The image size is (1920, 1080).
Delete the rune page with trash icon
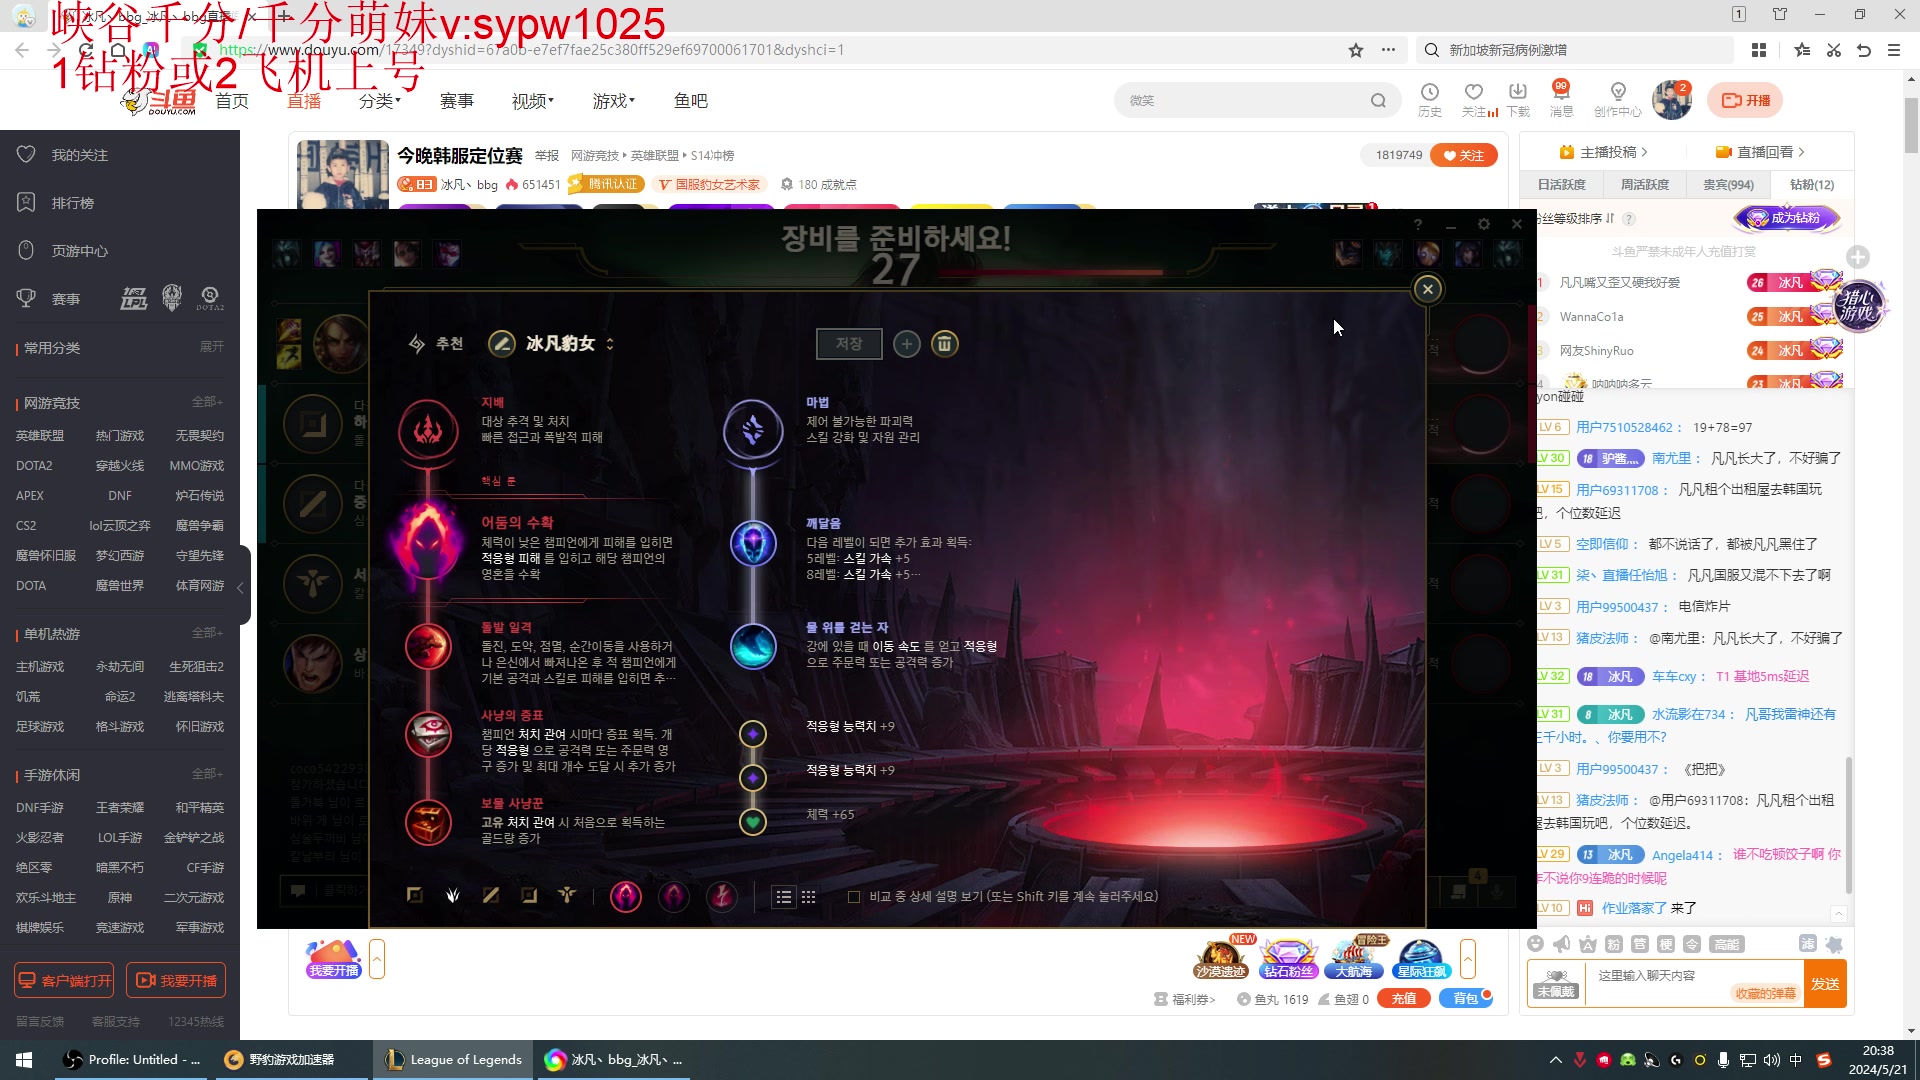click(944, 344)
